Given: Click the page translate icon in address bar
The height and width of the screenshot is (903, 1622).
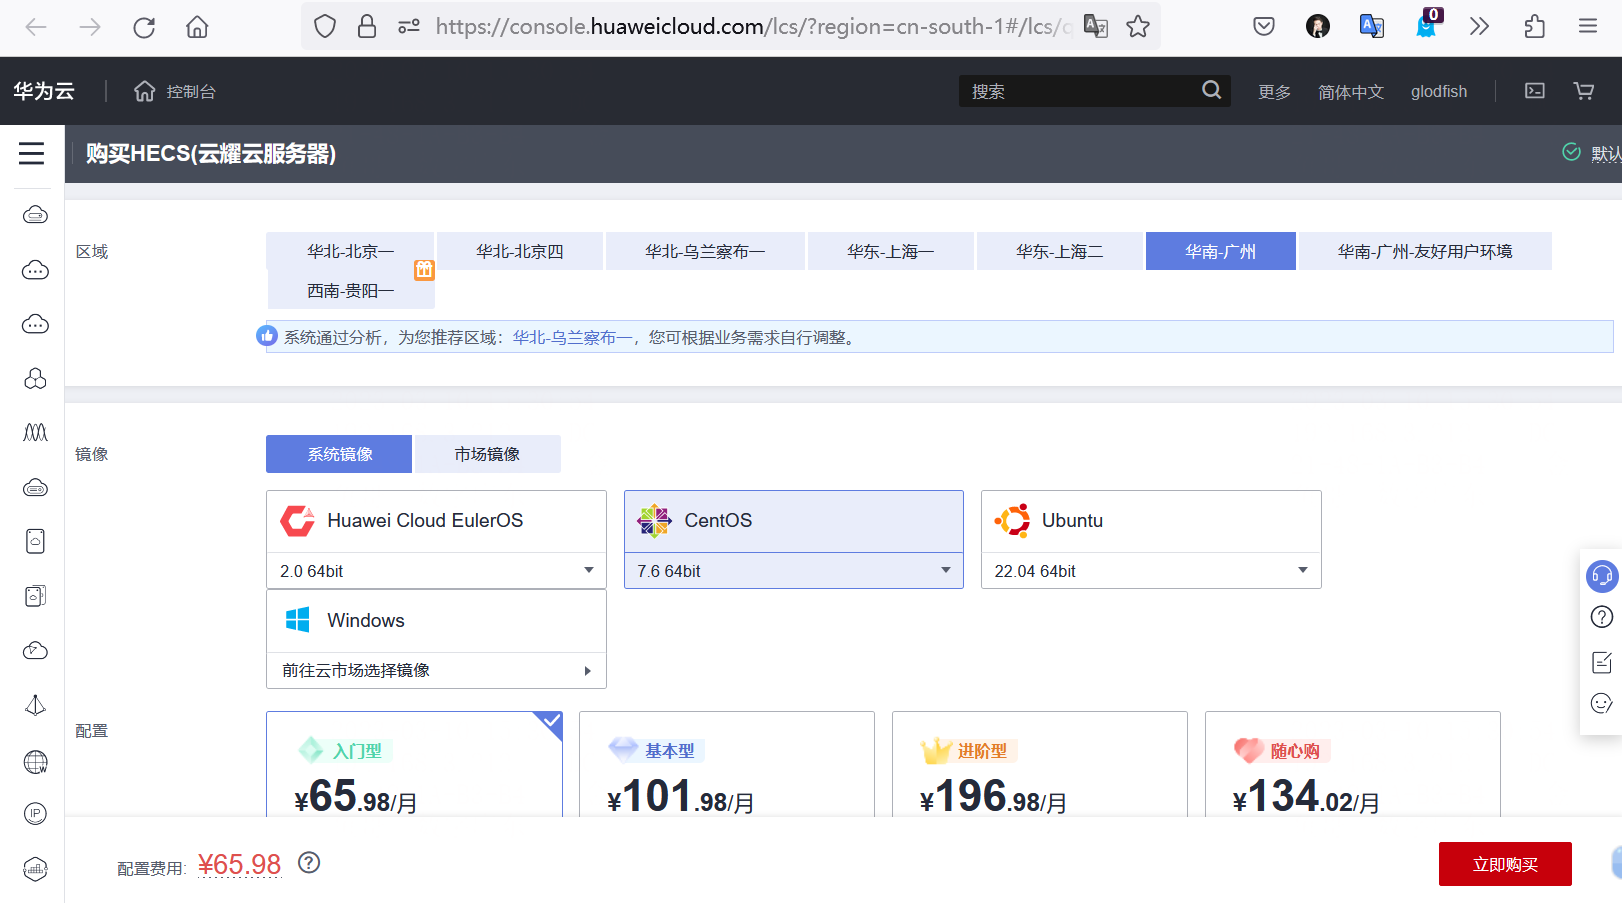Looking at the screenshot, I should [1096, 27].
